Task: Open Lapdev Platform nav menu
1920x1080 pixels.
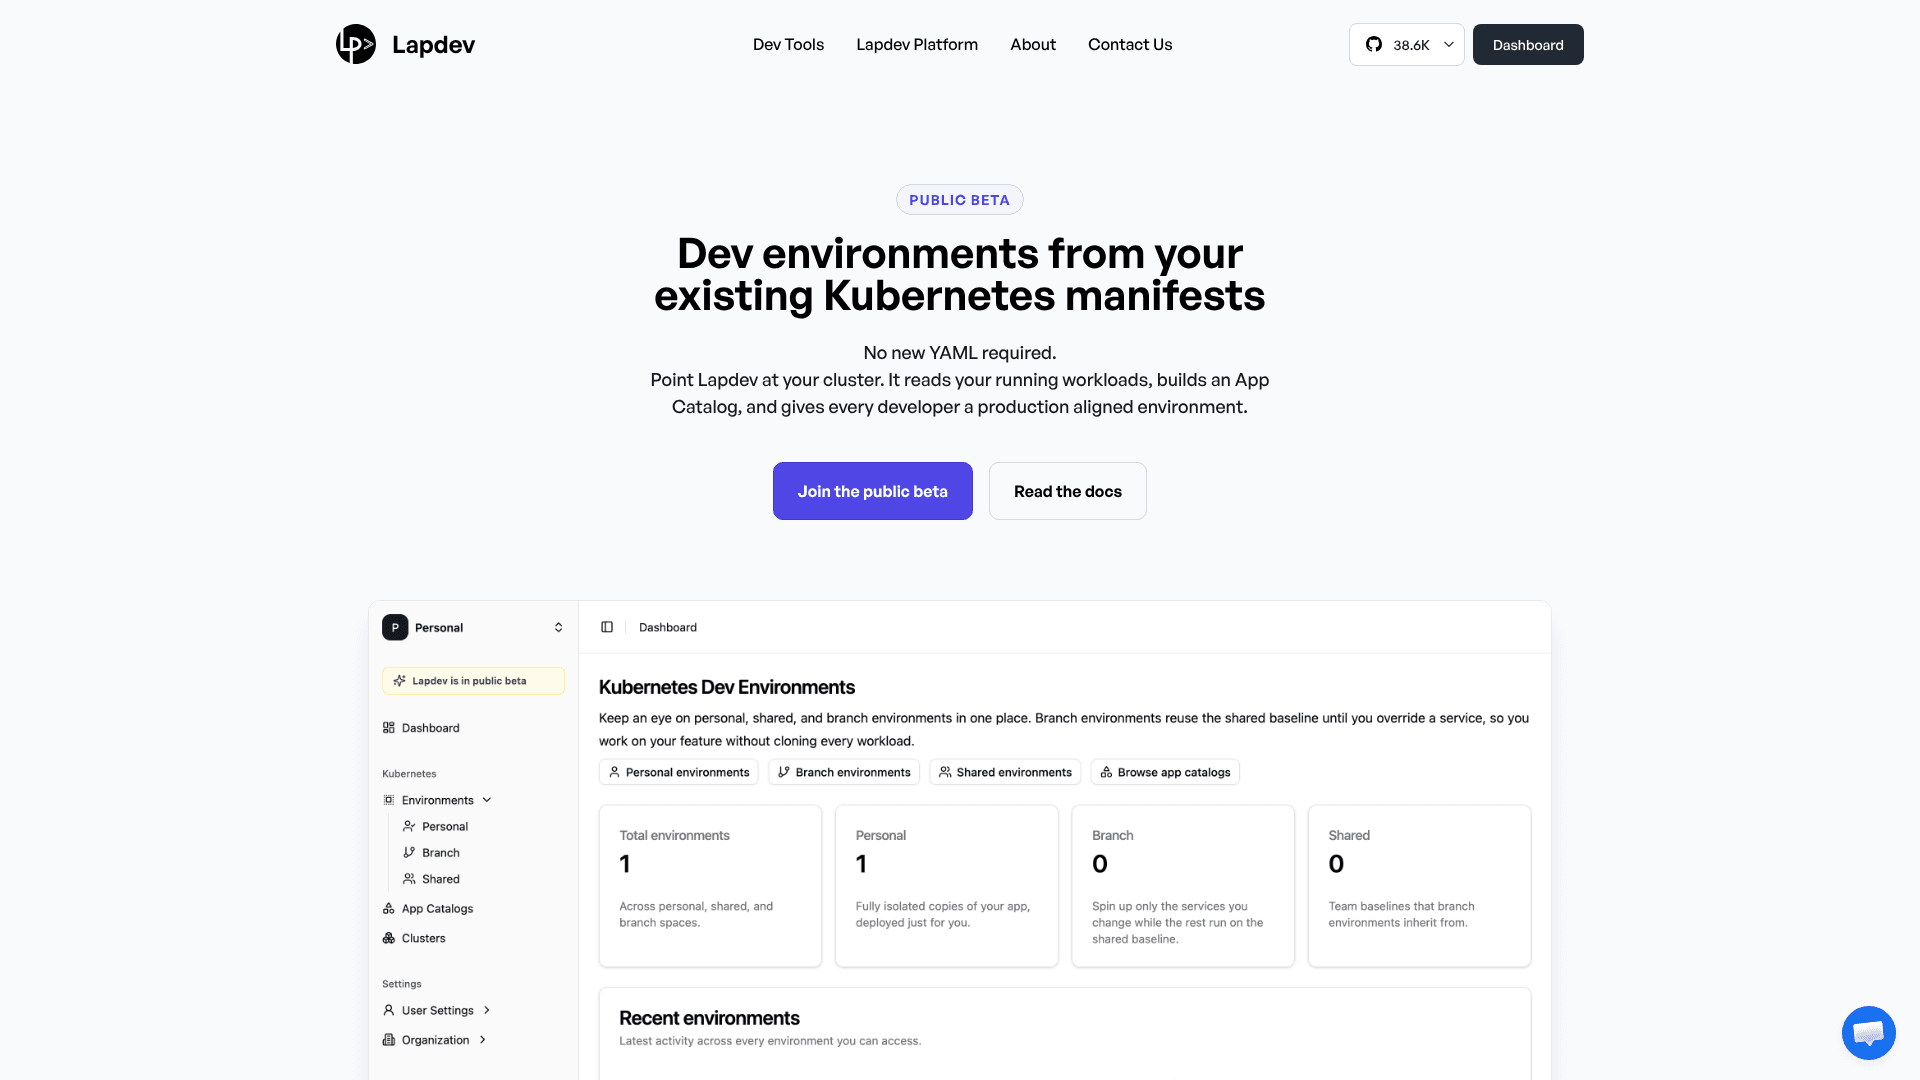Action: pyautogui.click(x=917, y=44)
